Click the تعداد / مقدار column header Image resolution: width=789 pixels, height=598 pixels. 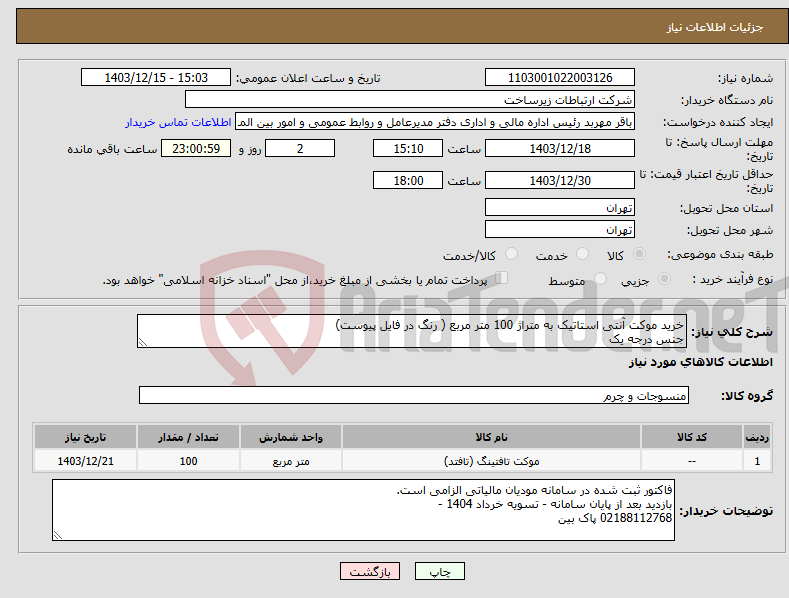tap(188, 437)
